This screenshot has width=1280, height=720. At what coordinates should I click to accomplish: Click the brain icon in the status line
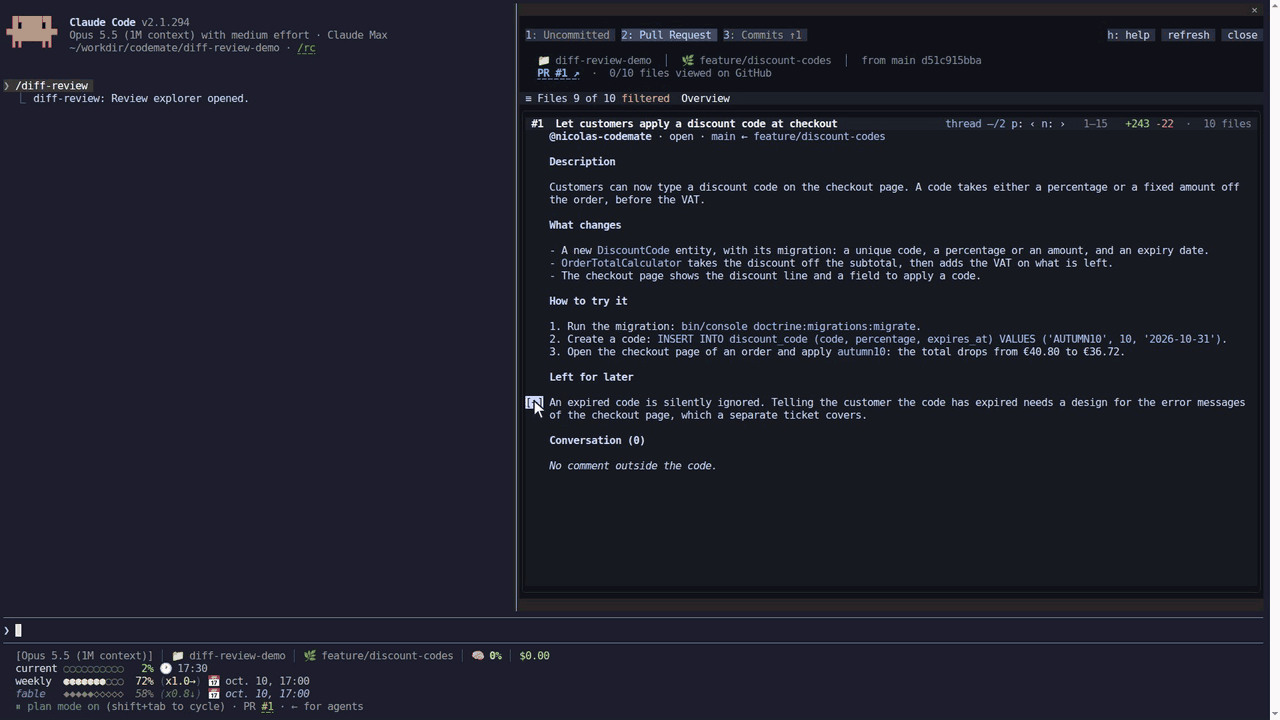[x=478, y=656]
